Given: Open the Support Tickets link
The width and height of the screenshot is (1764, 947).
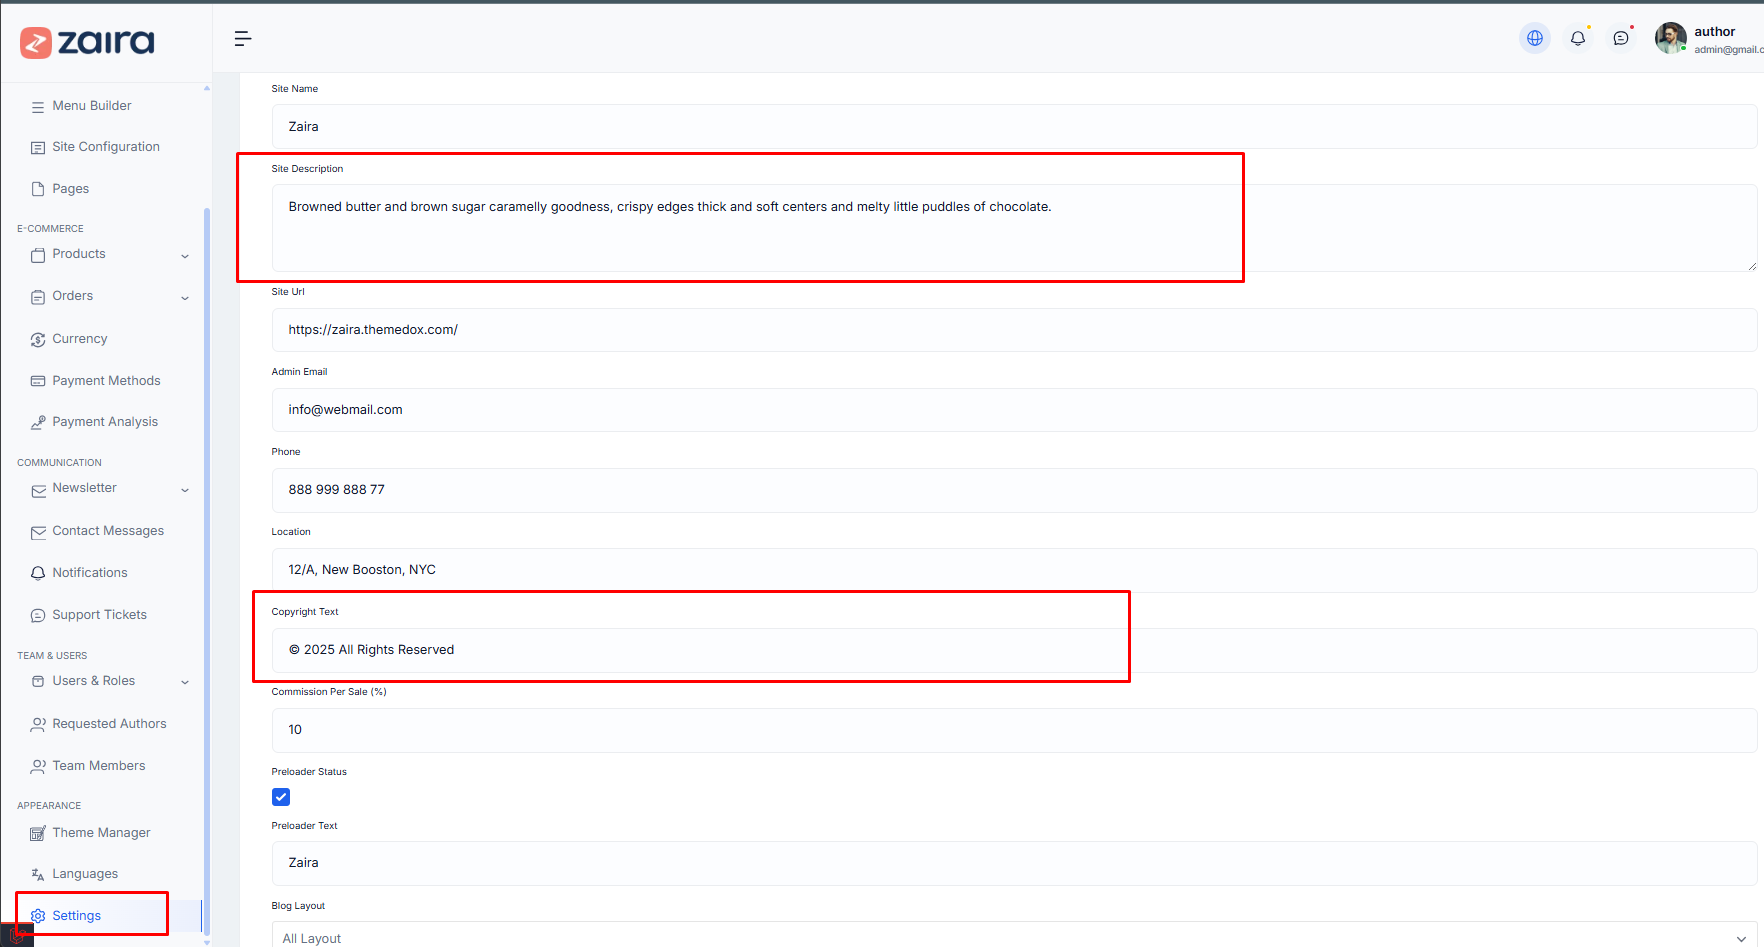Looking at the screenshot, I should pyautogui.click(x=99, y=615).
